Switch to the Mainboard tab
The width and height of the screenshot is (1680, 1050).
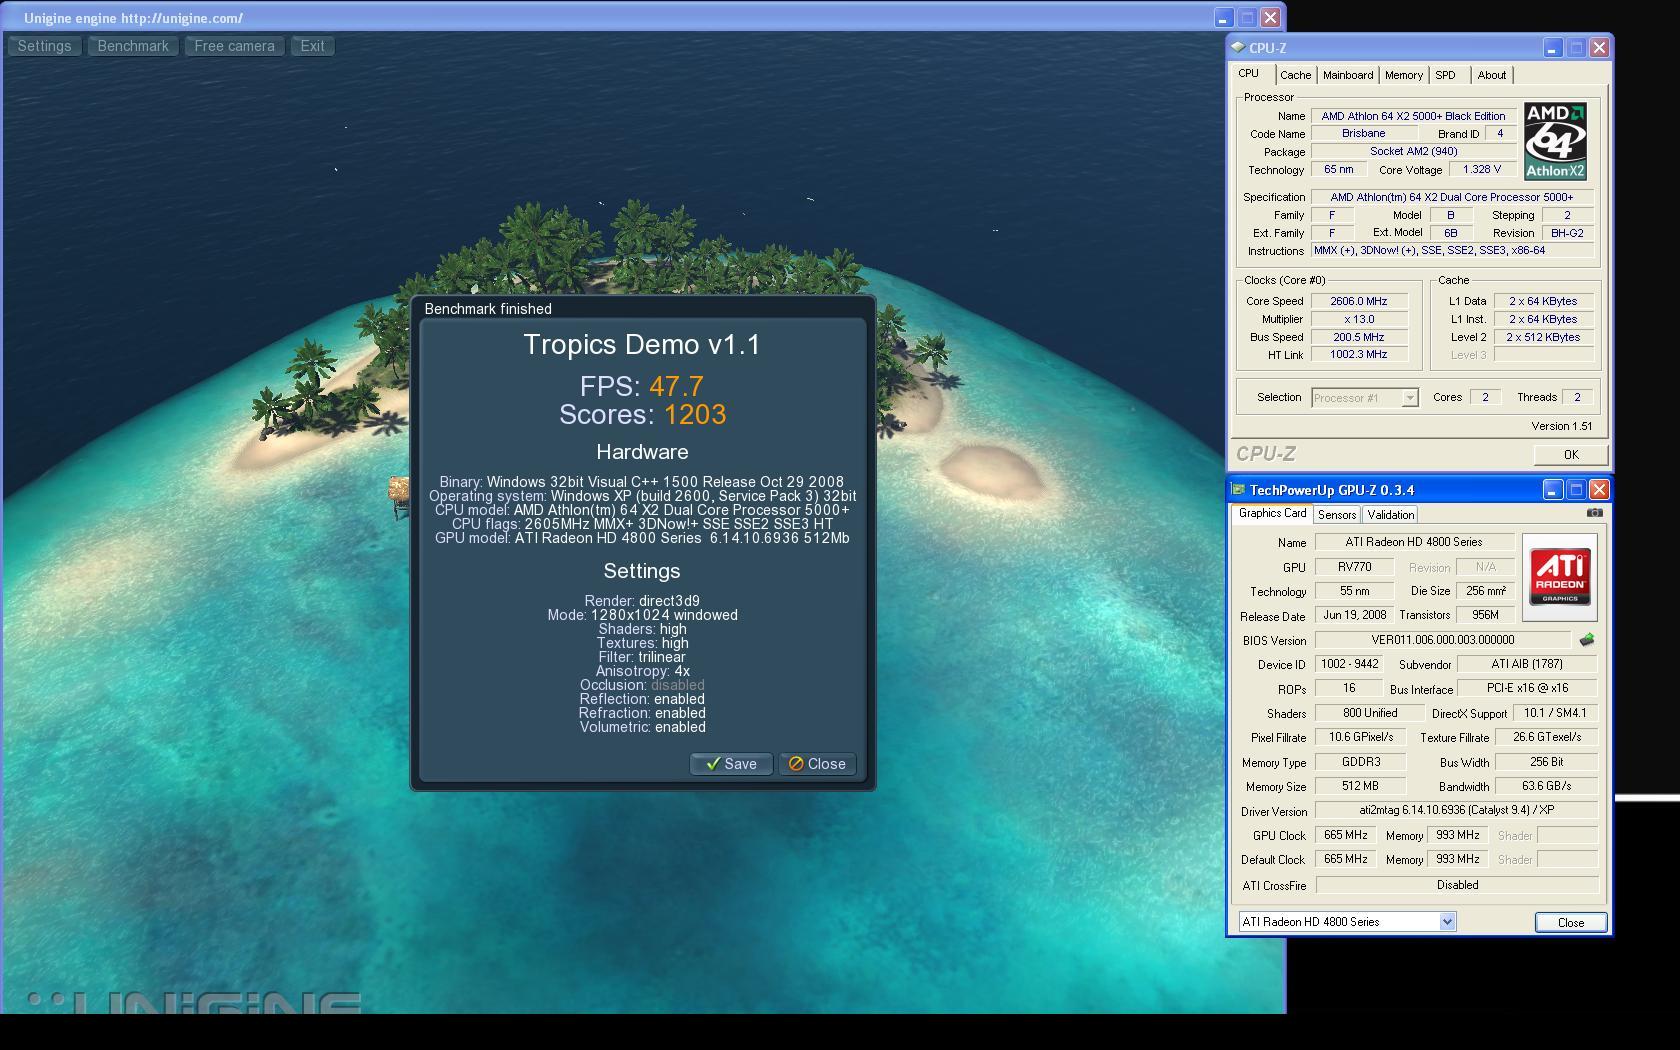[x=1348, y=75]
